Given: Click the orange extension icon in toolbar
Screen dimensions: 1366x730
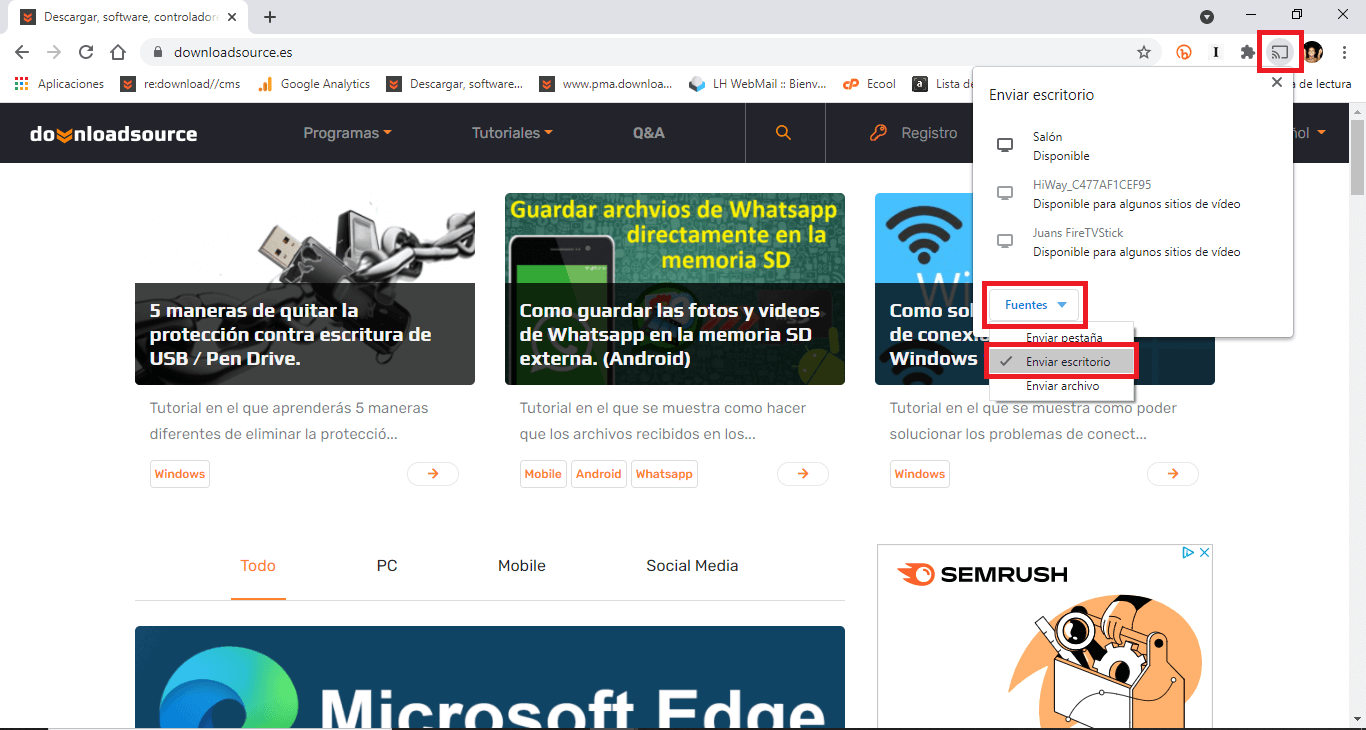Looking at the screenshot, I should 1184,52.
